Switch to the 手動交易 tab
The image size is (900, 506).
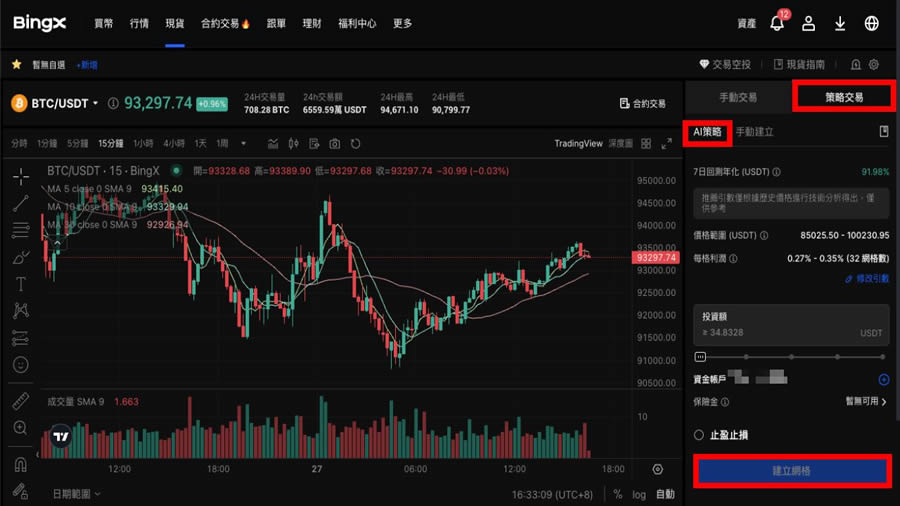click(x=738, y=97)
